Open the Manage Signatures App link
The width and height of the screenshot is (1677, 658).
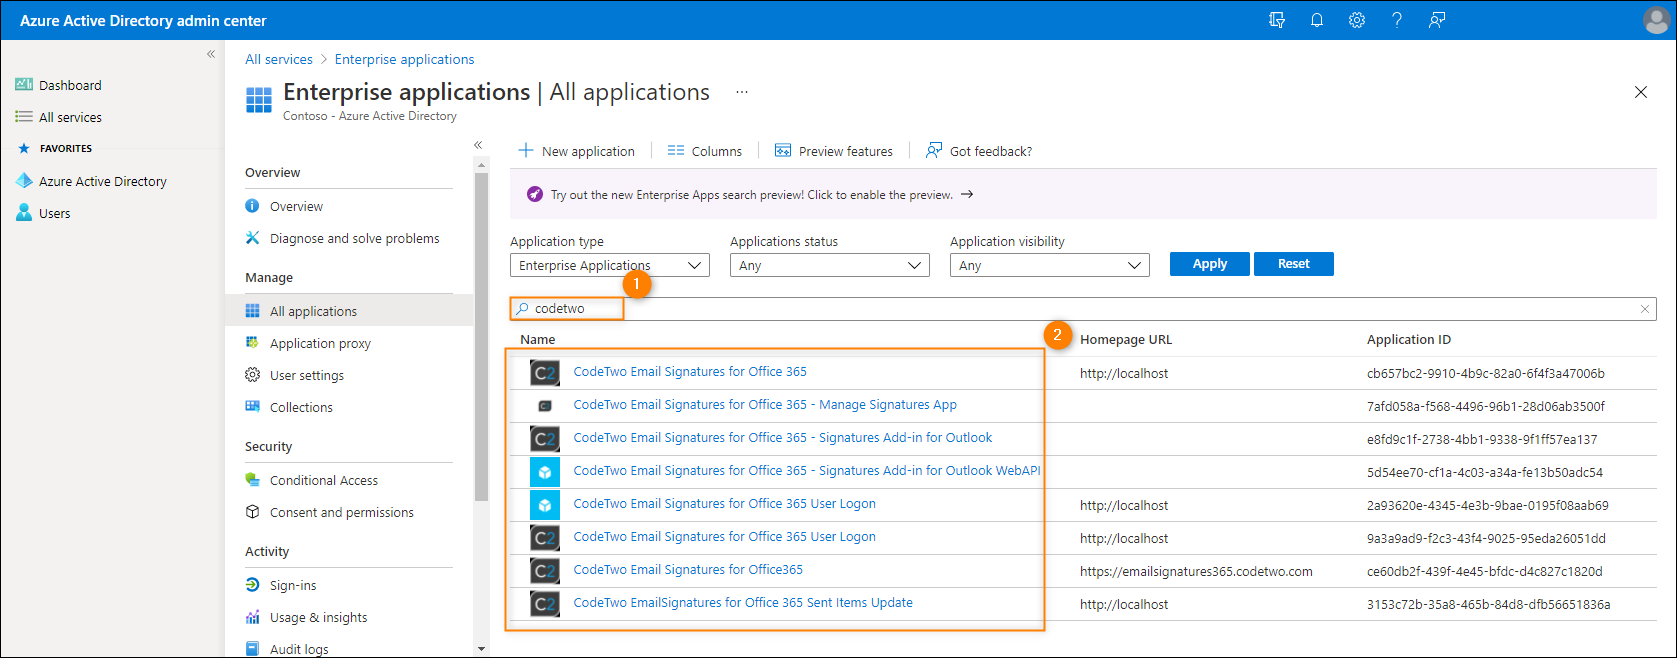click(x=765, y=404)
